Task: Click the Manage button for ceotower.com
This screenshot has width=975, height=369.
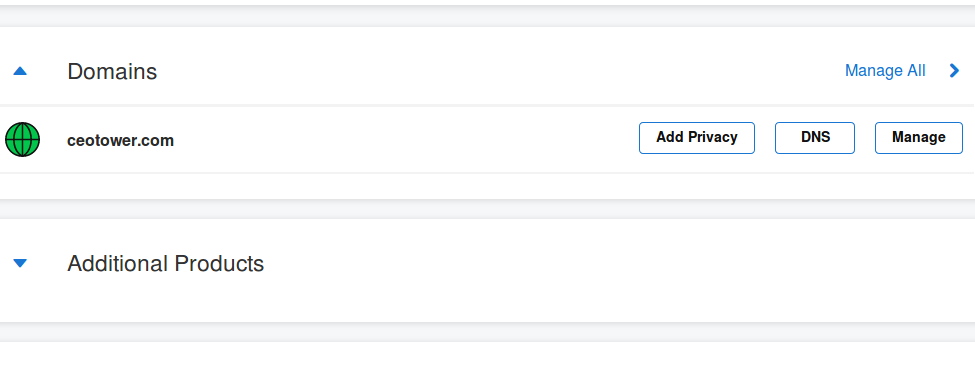Action: pyautogui.click(x=918, y=138)
